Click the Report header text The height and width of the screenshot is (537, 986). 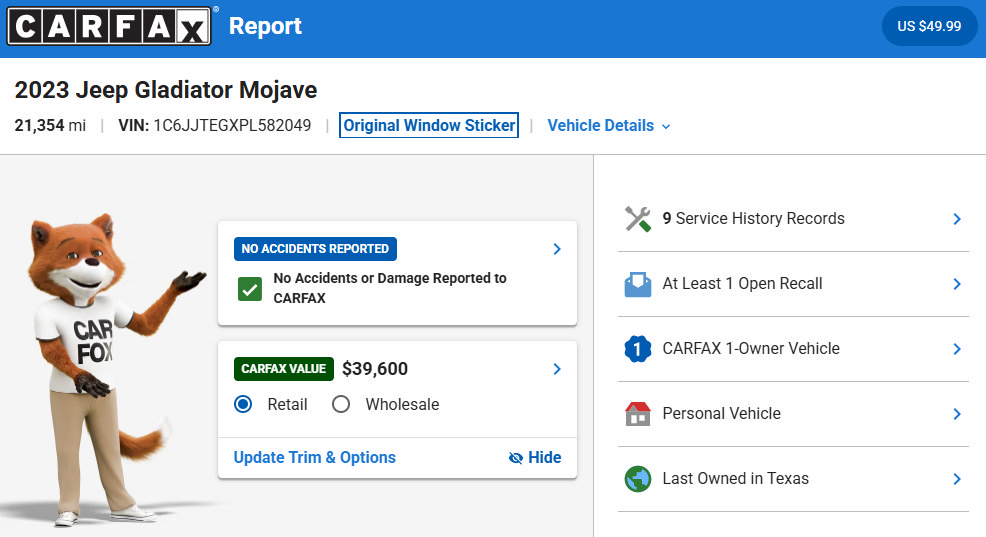[265, 26]
